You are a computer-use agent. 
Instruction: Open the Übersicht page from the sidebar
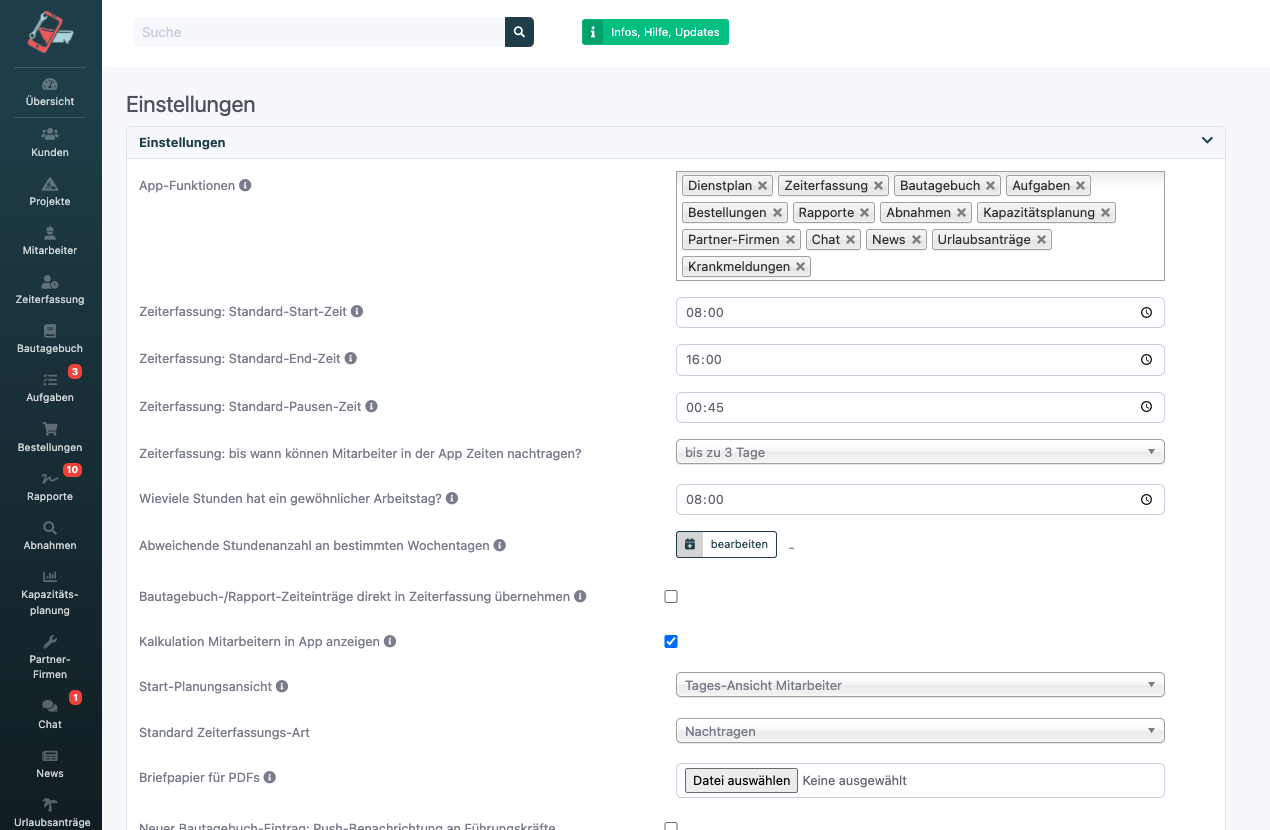49,91
